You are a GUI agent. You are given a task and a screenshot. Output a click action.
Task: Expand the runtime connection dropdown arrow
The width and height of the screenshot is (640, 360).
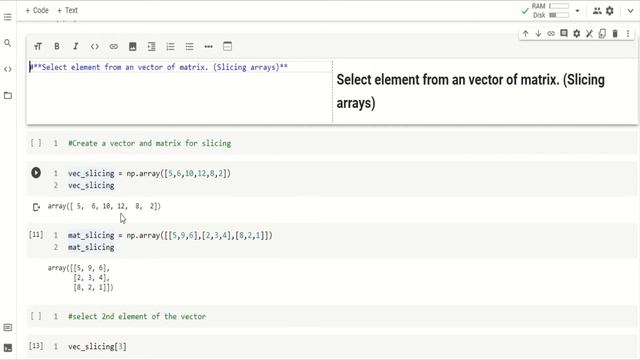click(578, 11)
